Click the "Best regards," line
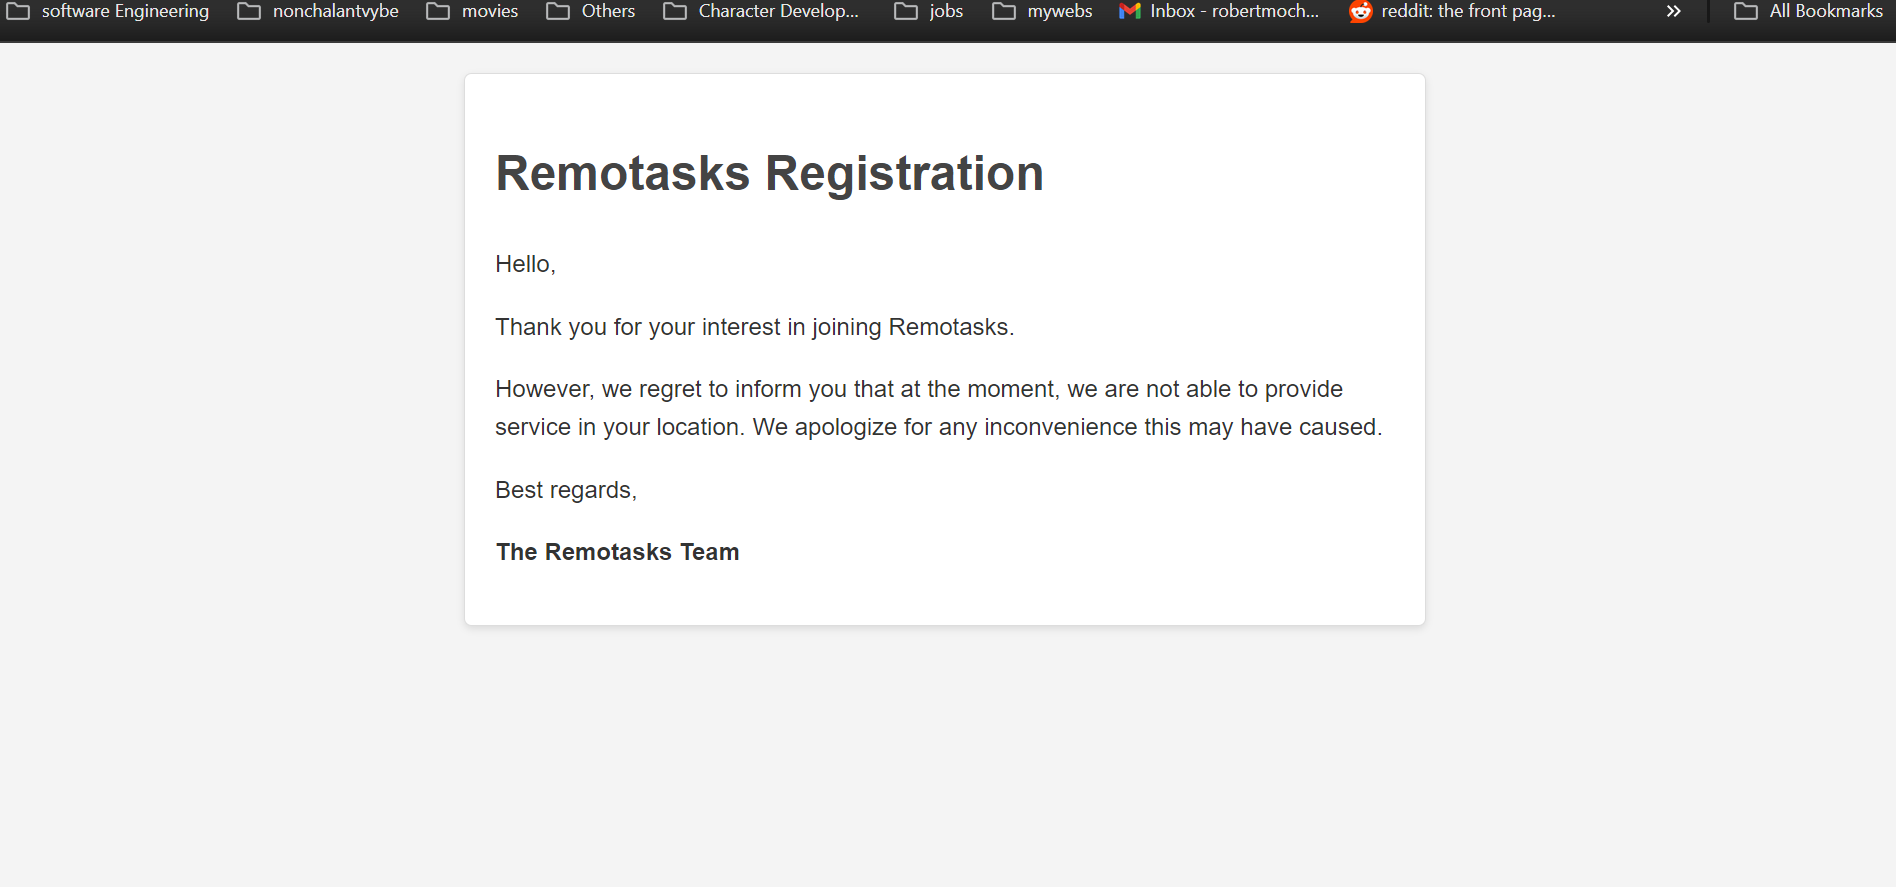 (565, 490)
